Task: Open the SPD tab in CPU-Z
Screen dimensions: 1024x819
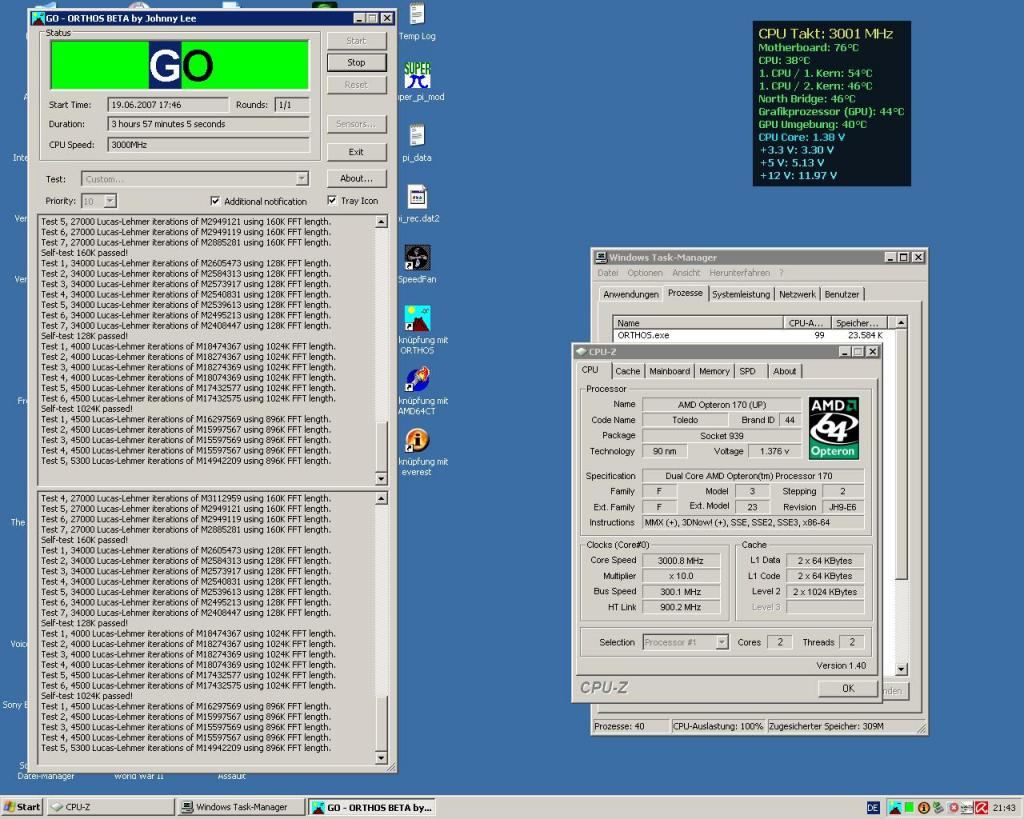Action: click(x=747, y=371)
